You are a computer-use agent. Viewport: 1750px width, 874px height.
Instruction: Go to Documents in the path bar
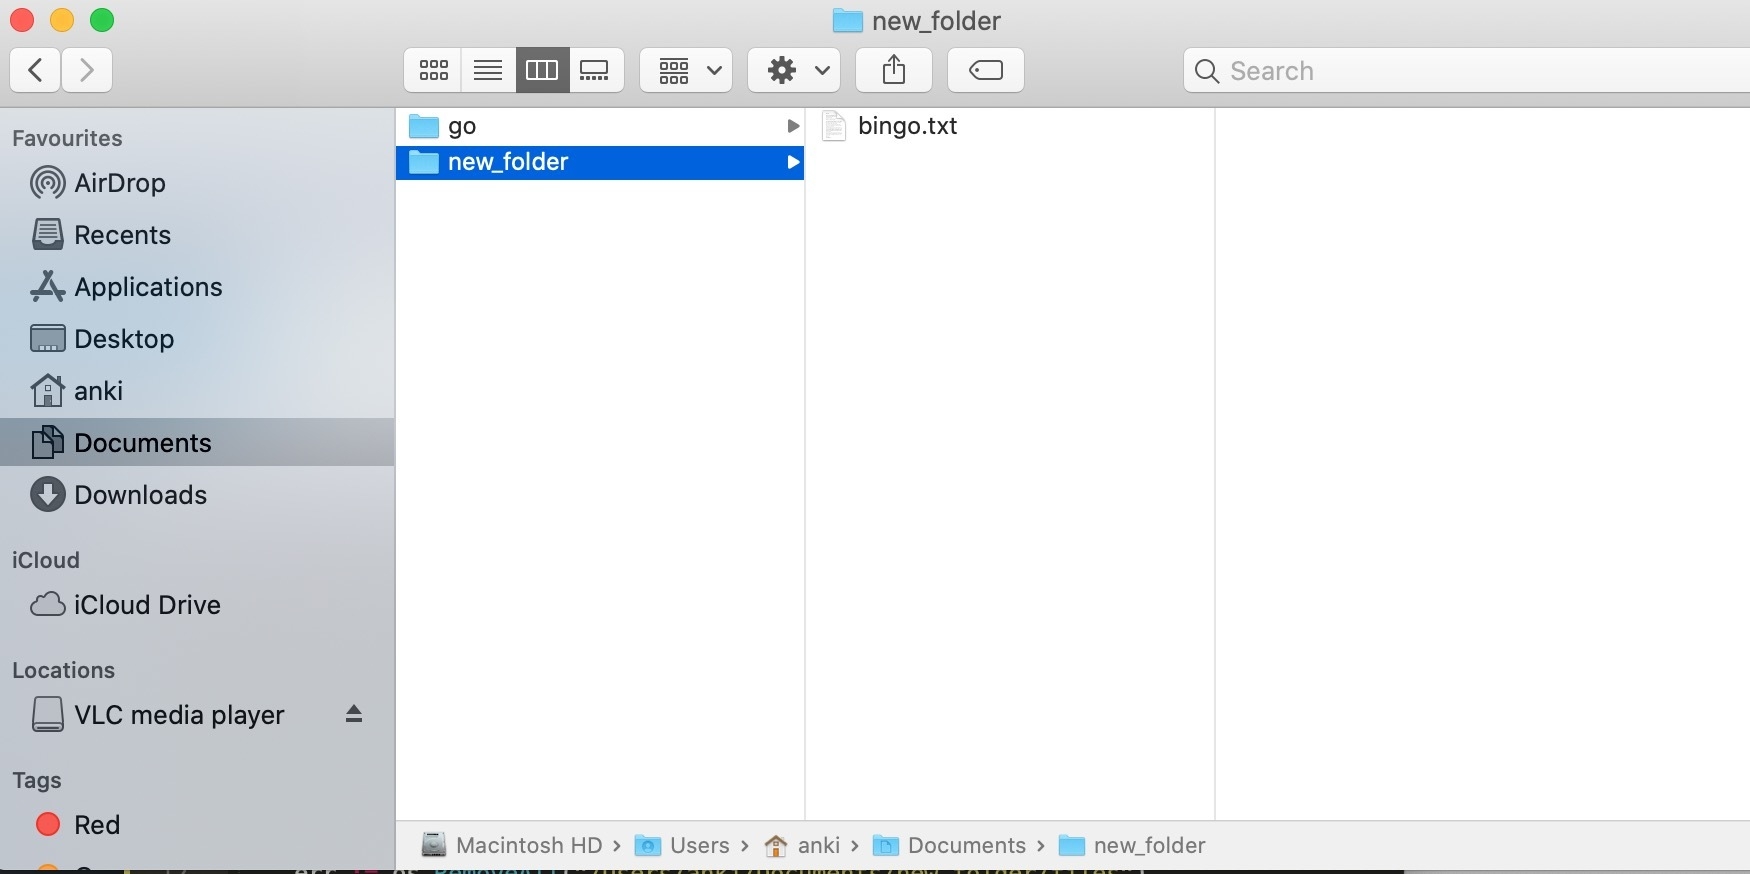tap(949, 846)
